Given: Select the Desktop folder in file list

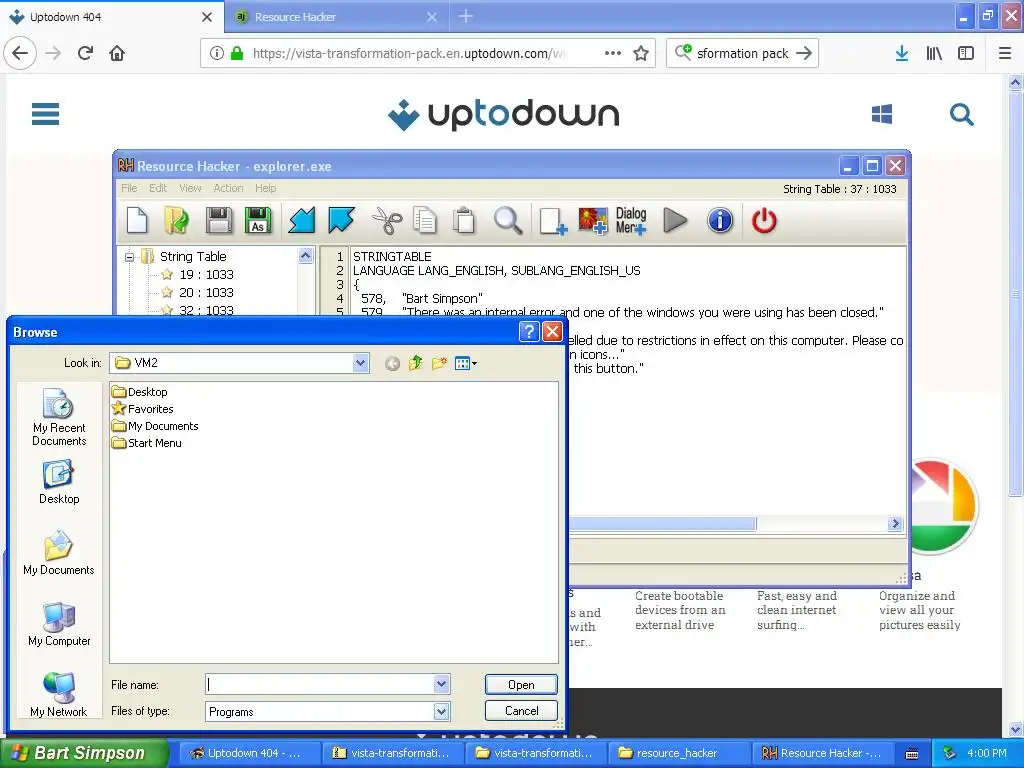Looking at the screenshot, I should [x=140, y=392].
